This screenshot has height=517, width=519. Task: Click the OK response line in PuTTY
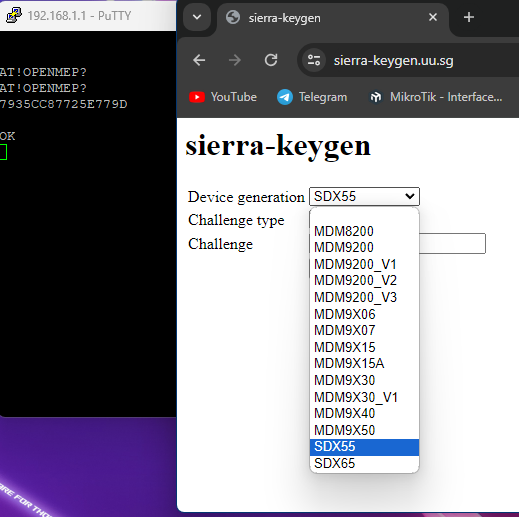point(7,136)
